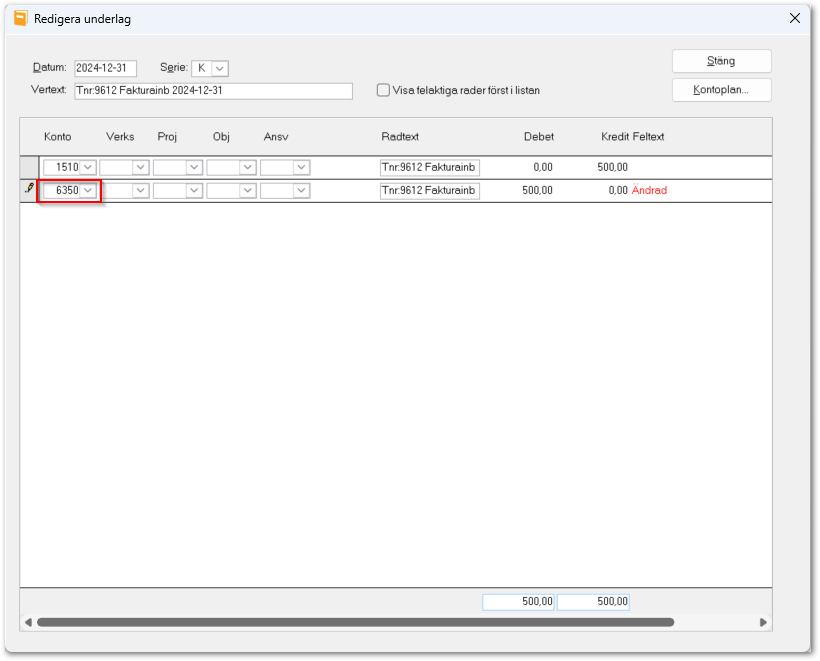Expand Ansv dropdown in the 1510 row
The image size is (820, 661).
click(x=301, y=167)
